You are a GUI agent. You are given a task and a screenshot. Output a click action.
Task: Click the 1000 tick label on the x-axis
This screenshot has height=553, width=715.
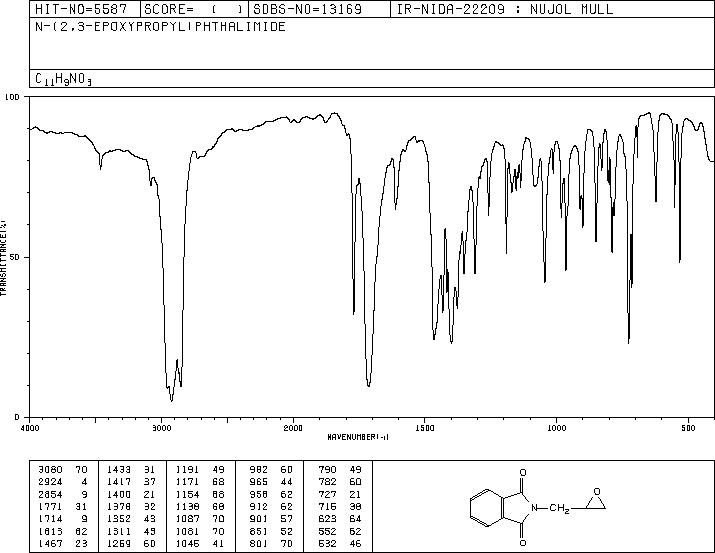tap(556, 428)
